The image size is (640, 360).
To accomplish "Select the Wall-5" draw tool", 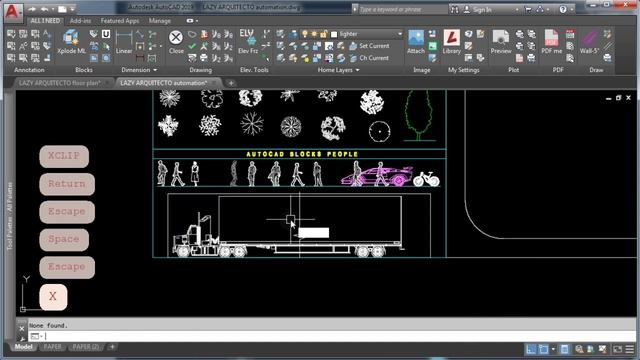I will point(589,42).
